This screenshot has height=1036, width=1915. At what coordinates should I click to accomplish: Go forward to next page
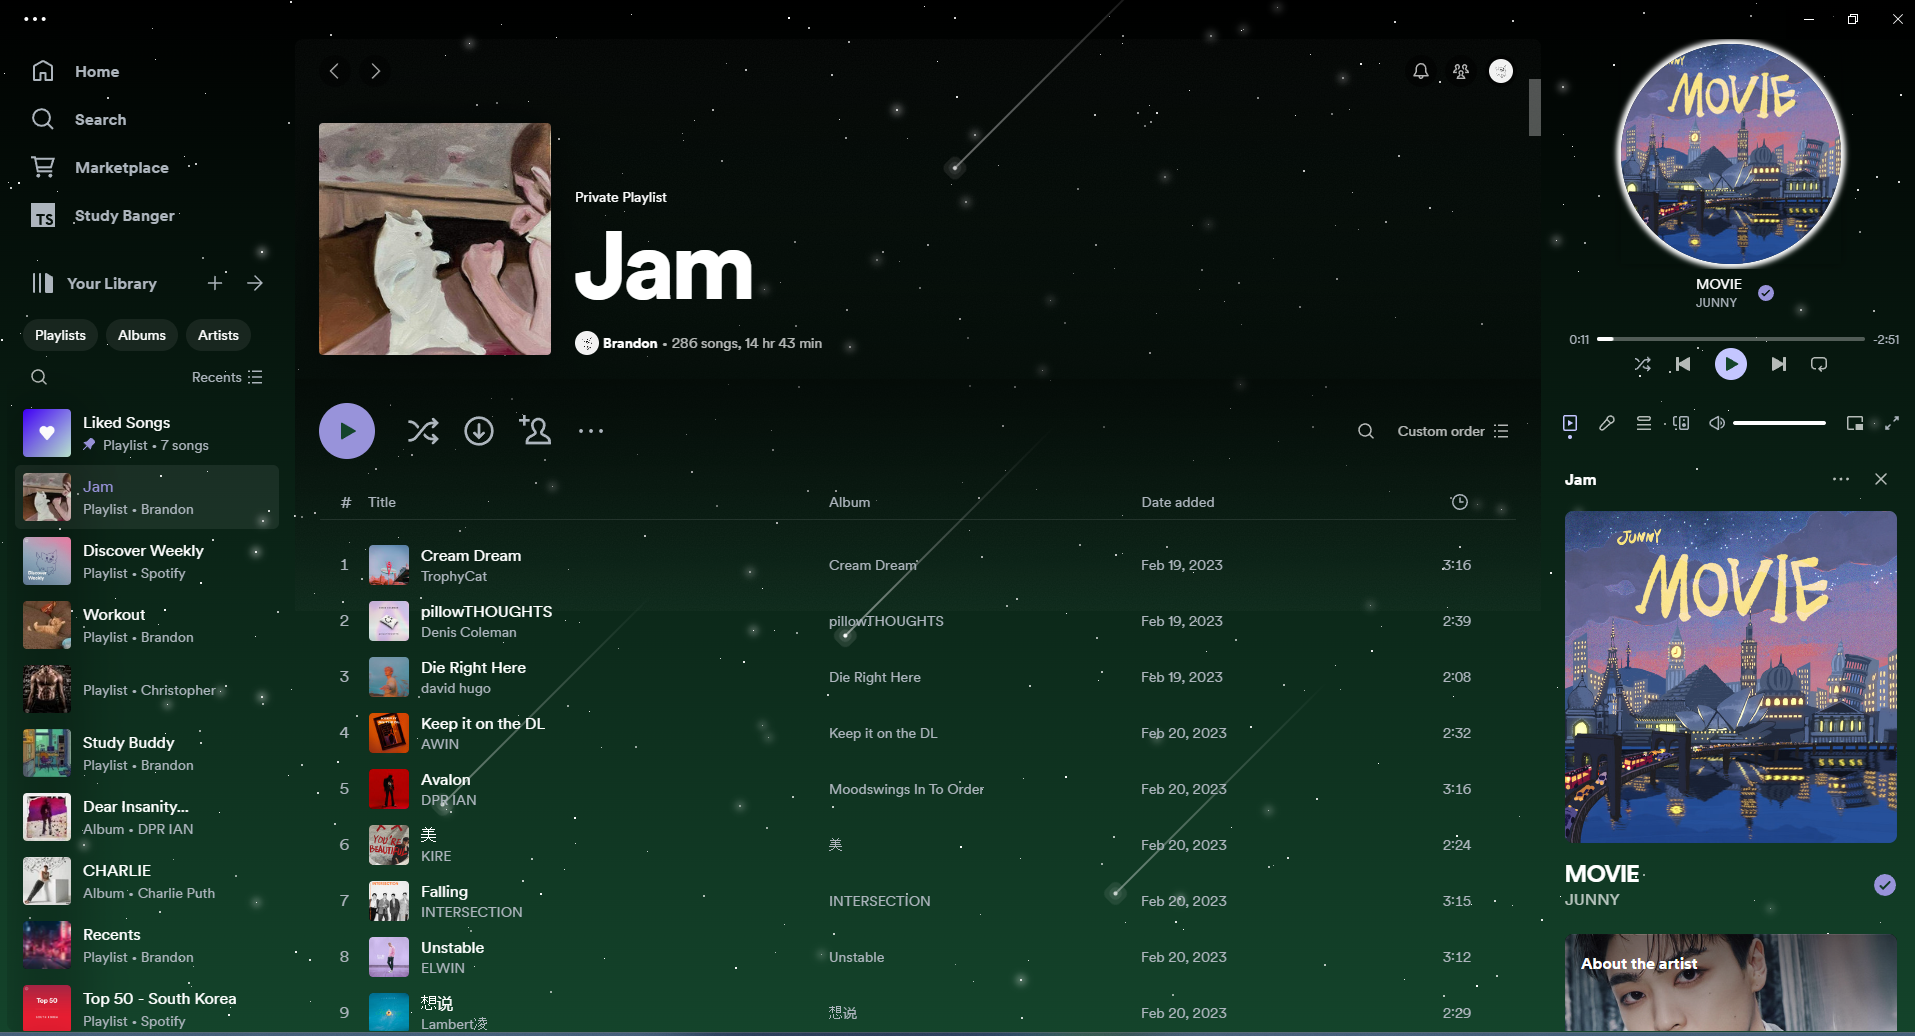click(375, 71)
